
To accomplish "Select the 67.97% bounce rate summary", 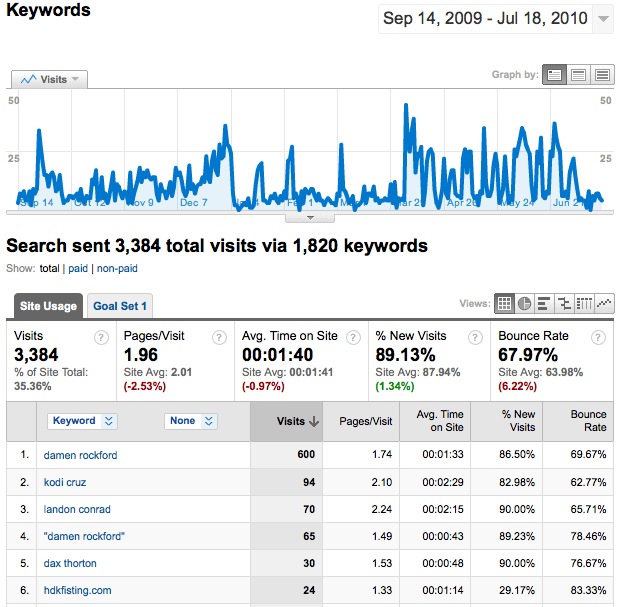I will click(x=528, y=355).
